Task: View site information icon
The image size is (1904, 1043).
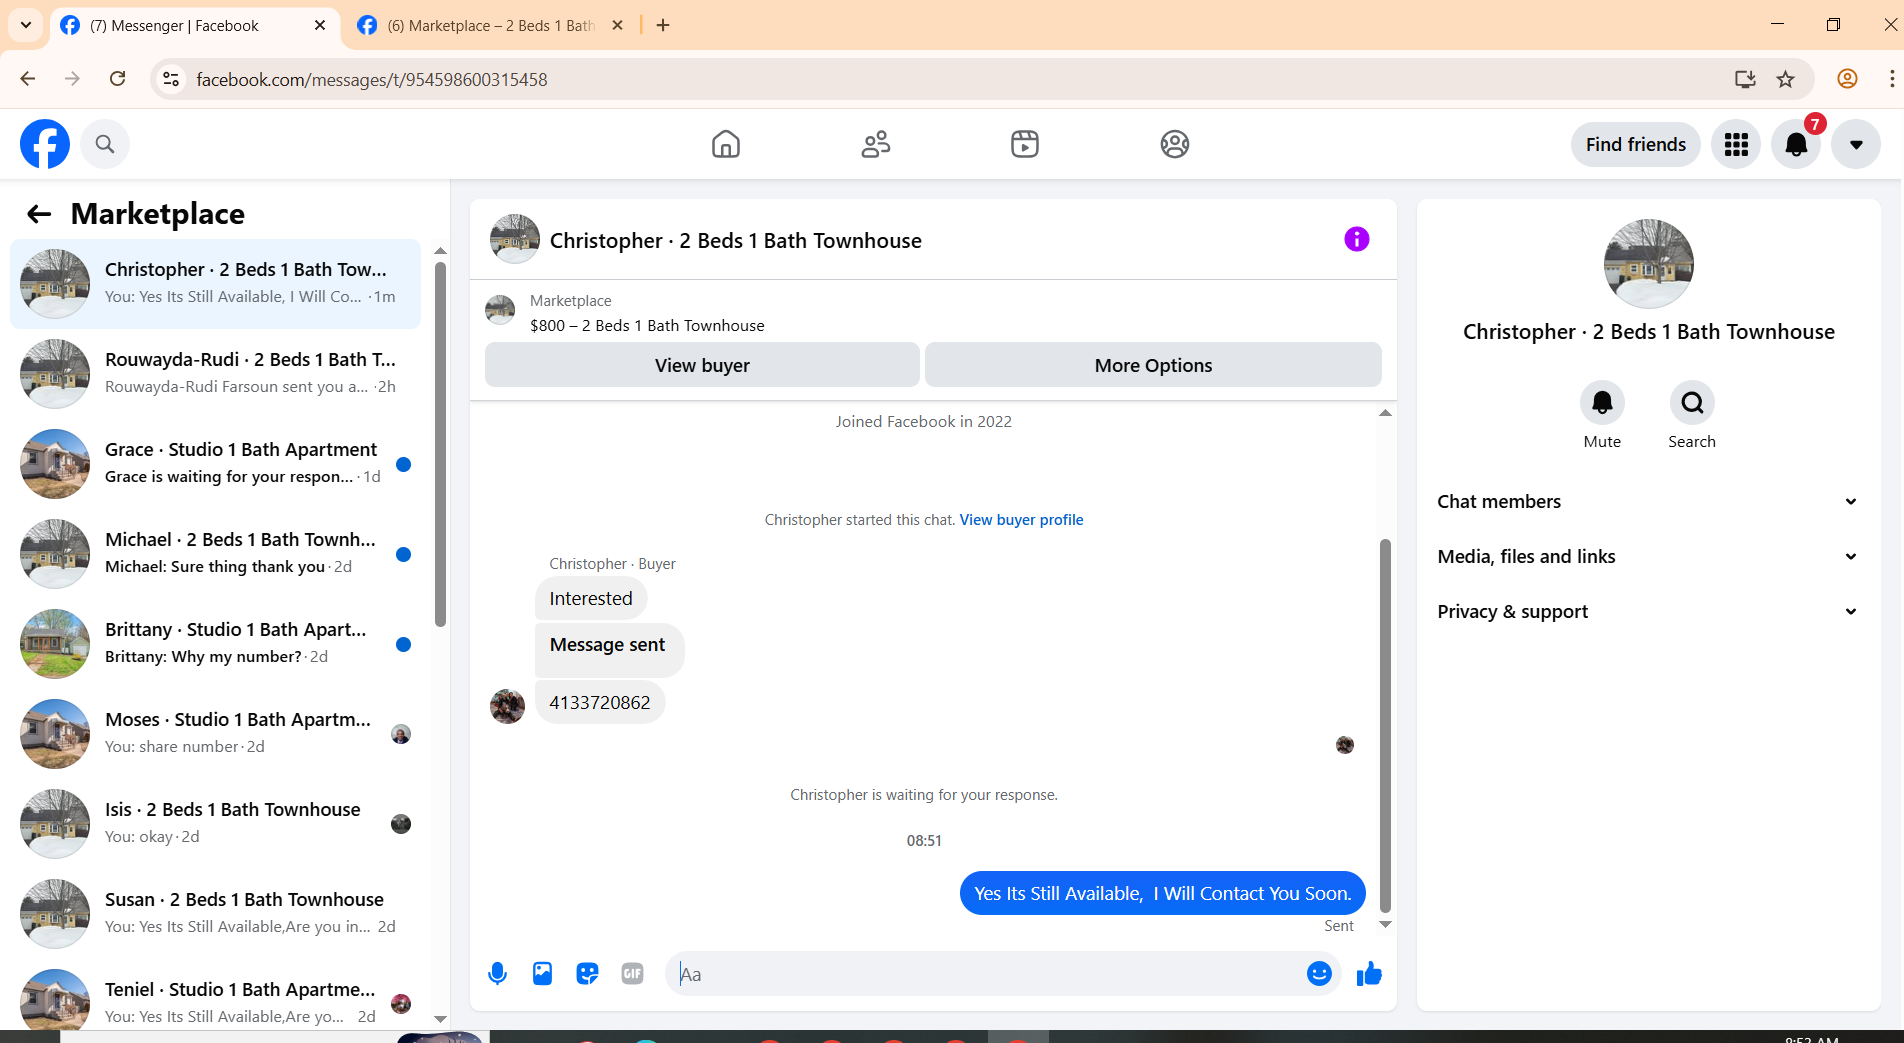Action: click(171, 79)
